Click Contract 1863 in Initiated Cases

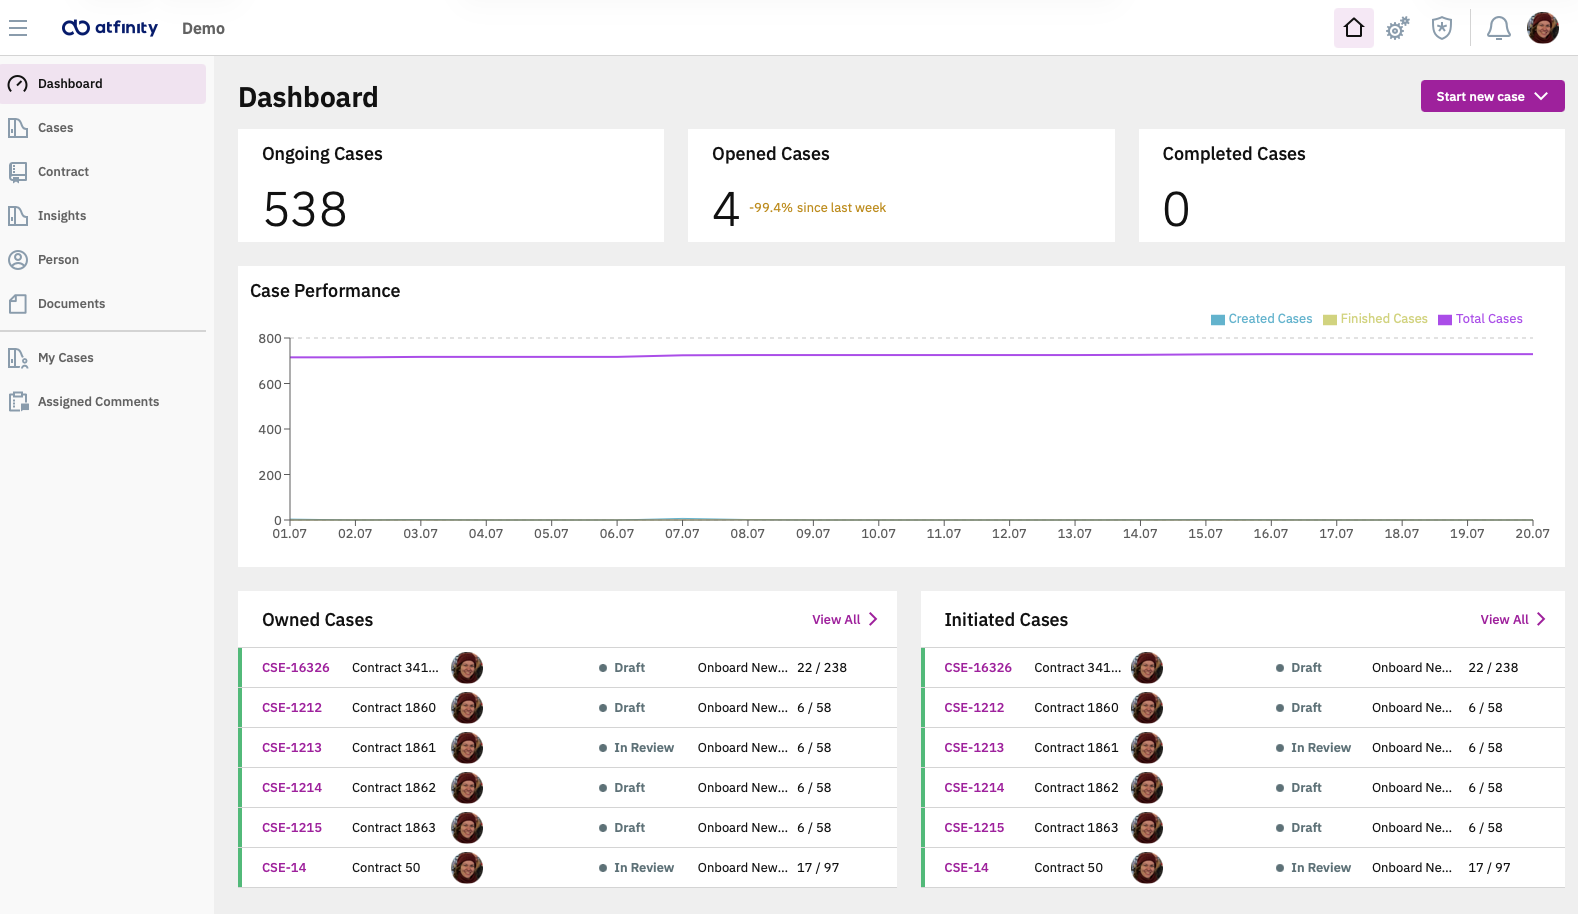[x=1076, y=828]
